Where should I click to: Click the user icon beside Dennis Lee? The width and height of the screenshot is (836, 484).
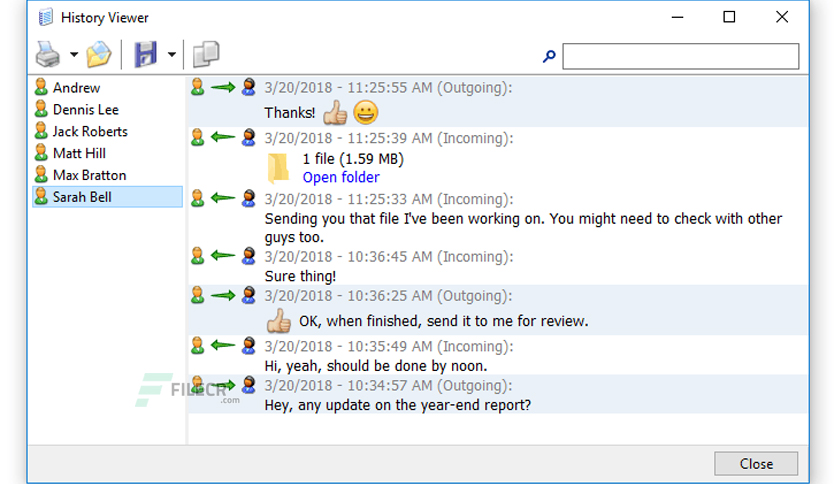pos(41,109)
